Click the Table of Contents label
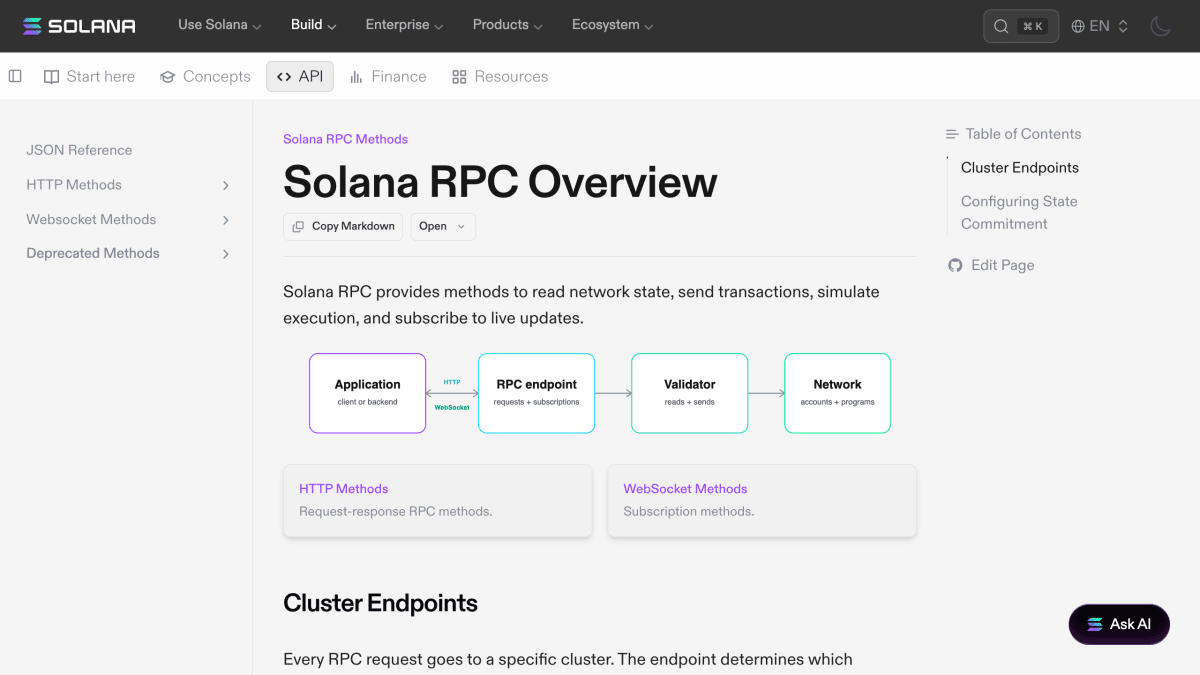 pyautogui.click(x=1014, y=134)
